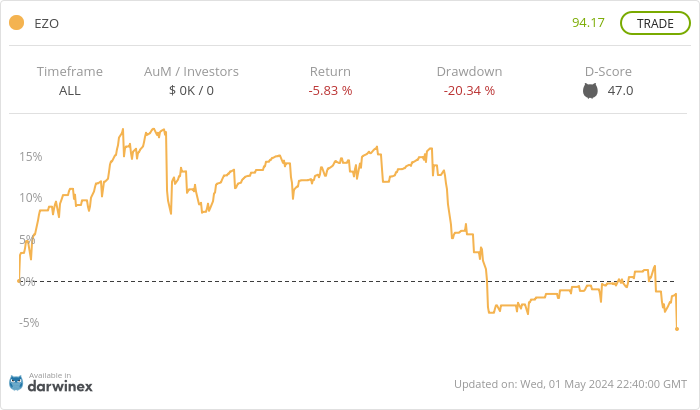This screenshot has height=410, width=700.
Task: Click the 94.17 quote value
Action: [x=588, y=23]
